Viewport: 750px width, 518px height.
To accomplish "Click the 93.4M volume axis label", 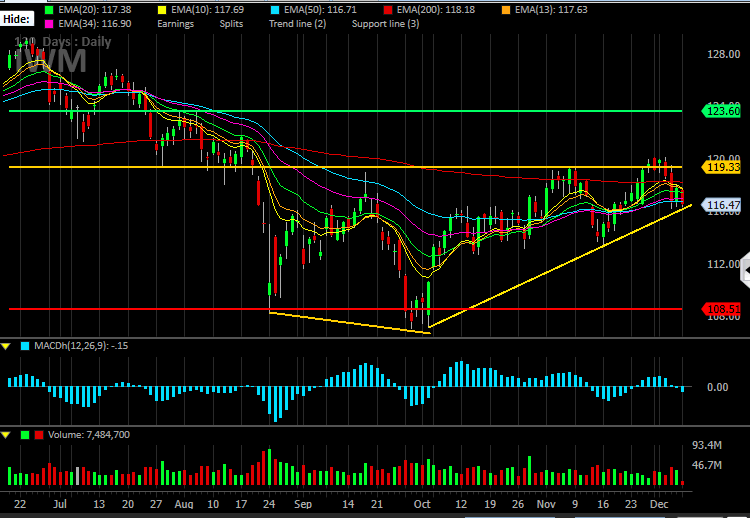I will point(706,445).
